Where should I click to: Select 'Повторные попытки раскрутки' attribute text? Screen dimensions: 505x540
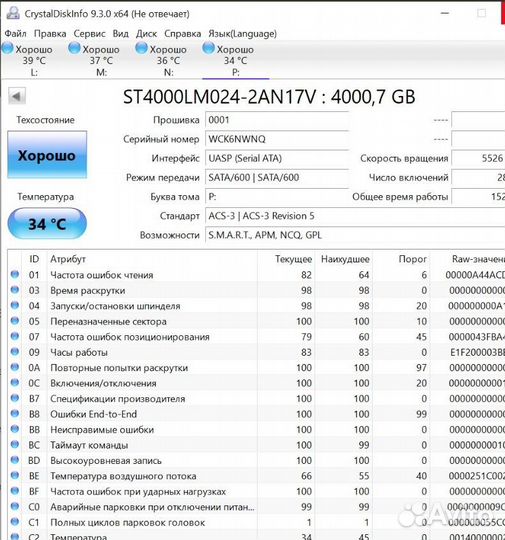[119, 368]
